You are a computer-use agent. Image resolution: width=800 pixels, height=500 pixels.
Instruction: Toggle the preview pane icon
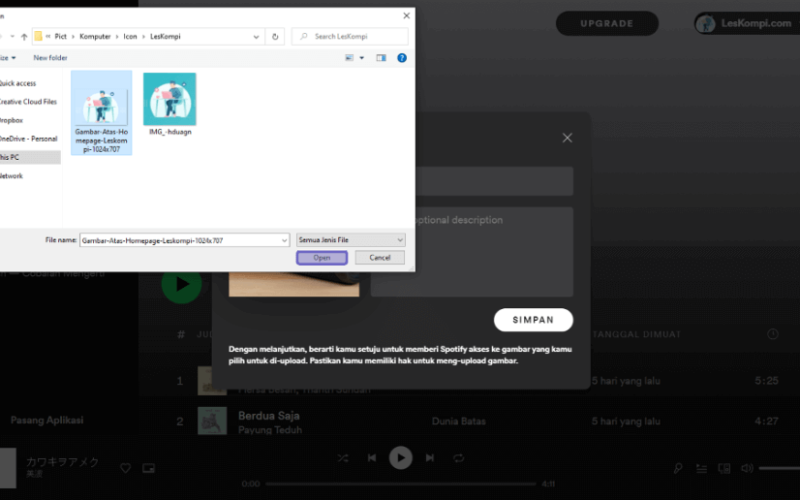point(381,58)
